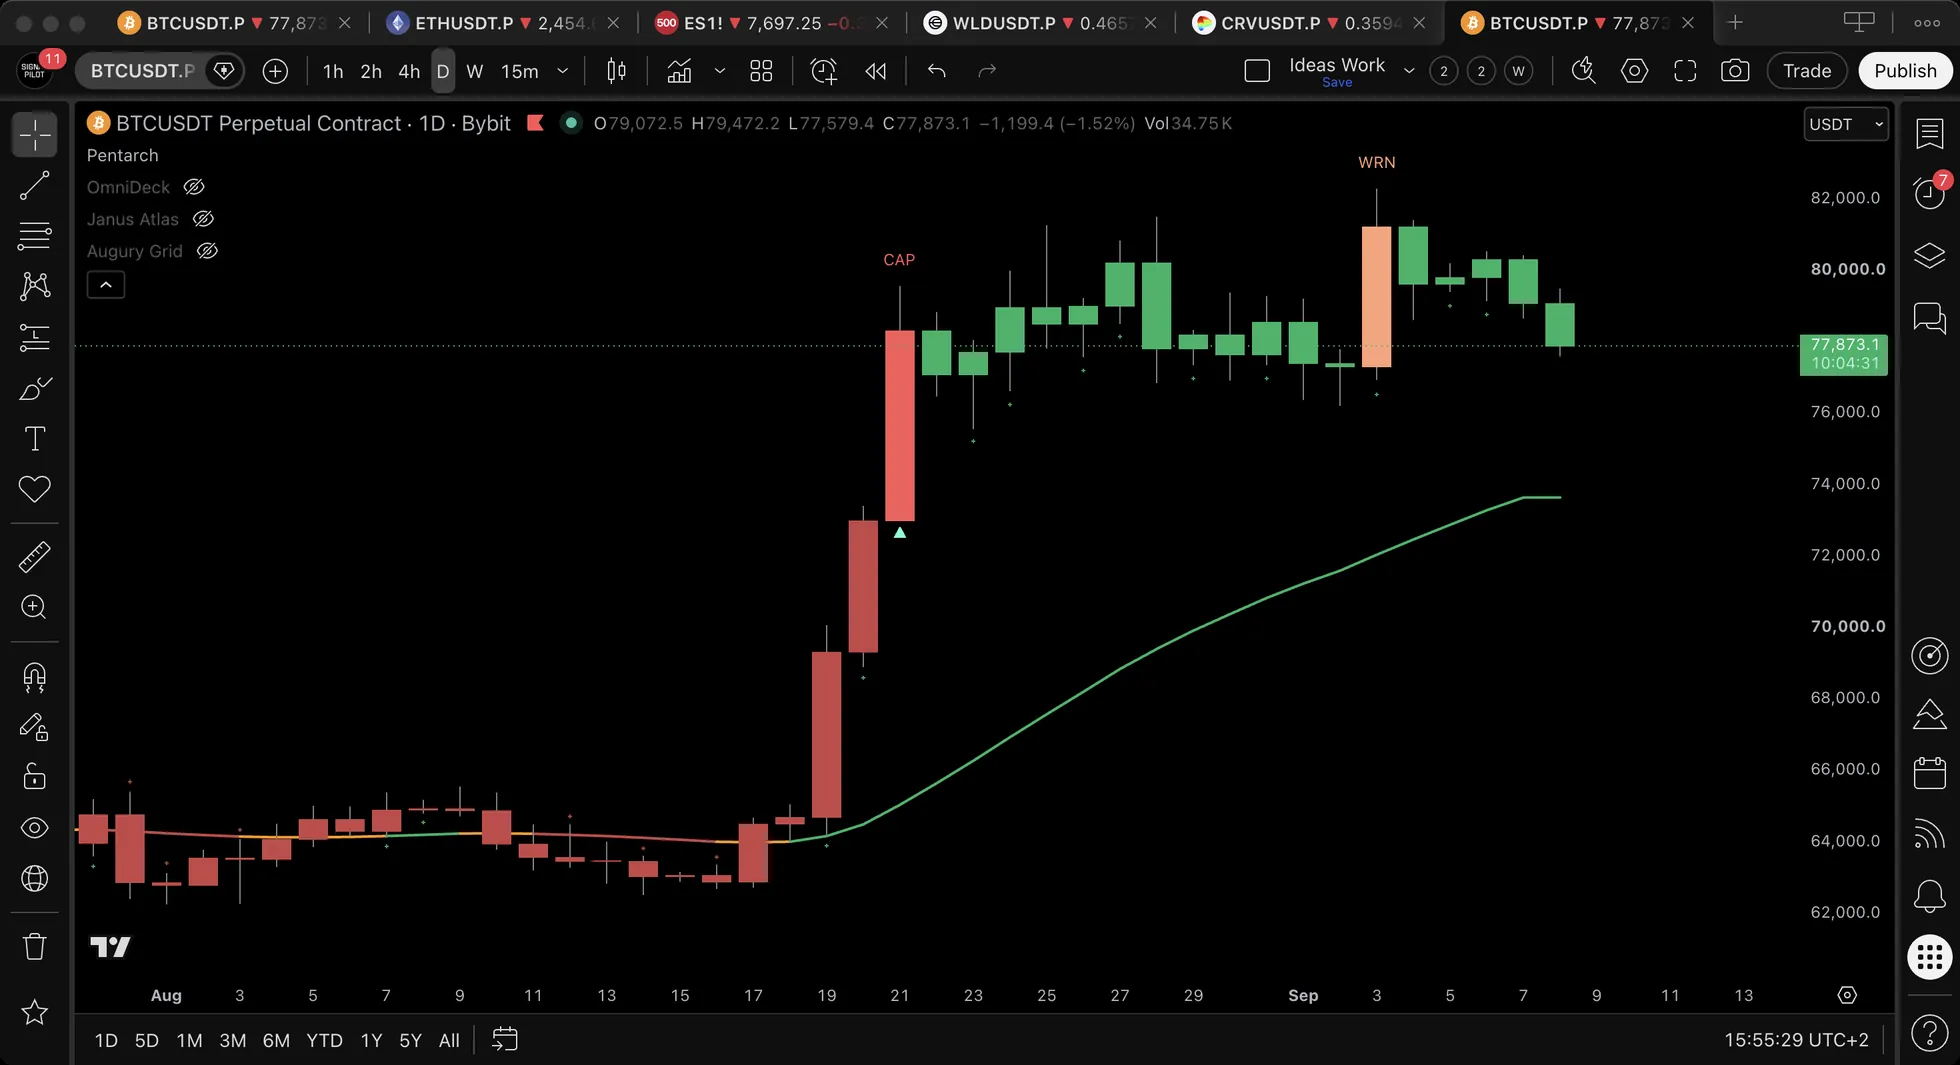Open chart settings hexagon icon
Image resolution: width=1960 pixels, height=1065 pixels.
[x=1634, y=71]
